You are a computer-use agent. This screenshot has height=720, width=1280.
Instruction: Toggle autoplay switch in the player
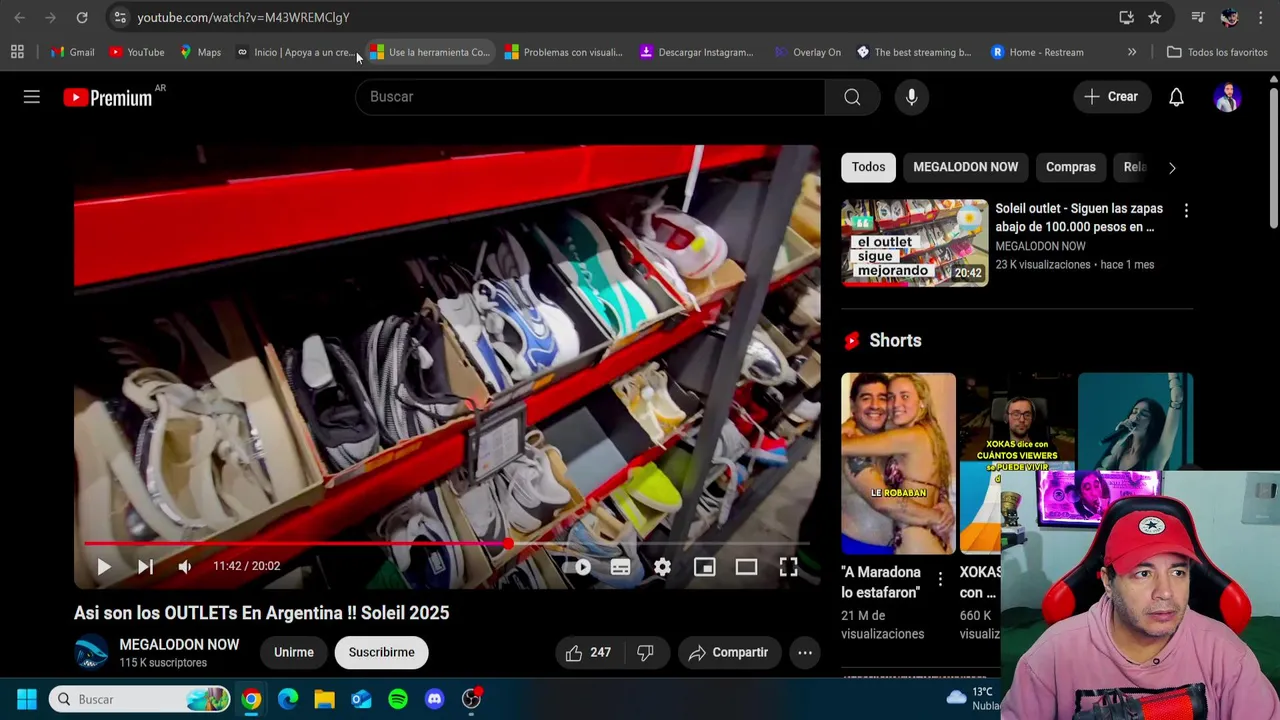tap(578, 567)
